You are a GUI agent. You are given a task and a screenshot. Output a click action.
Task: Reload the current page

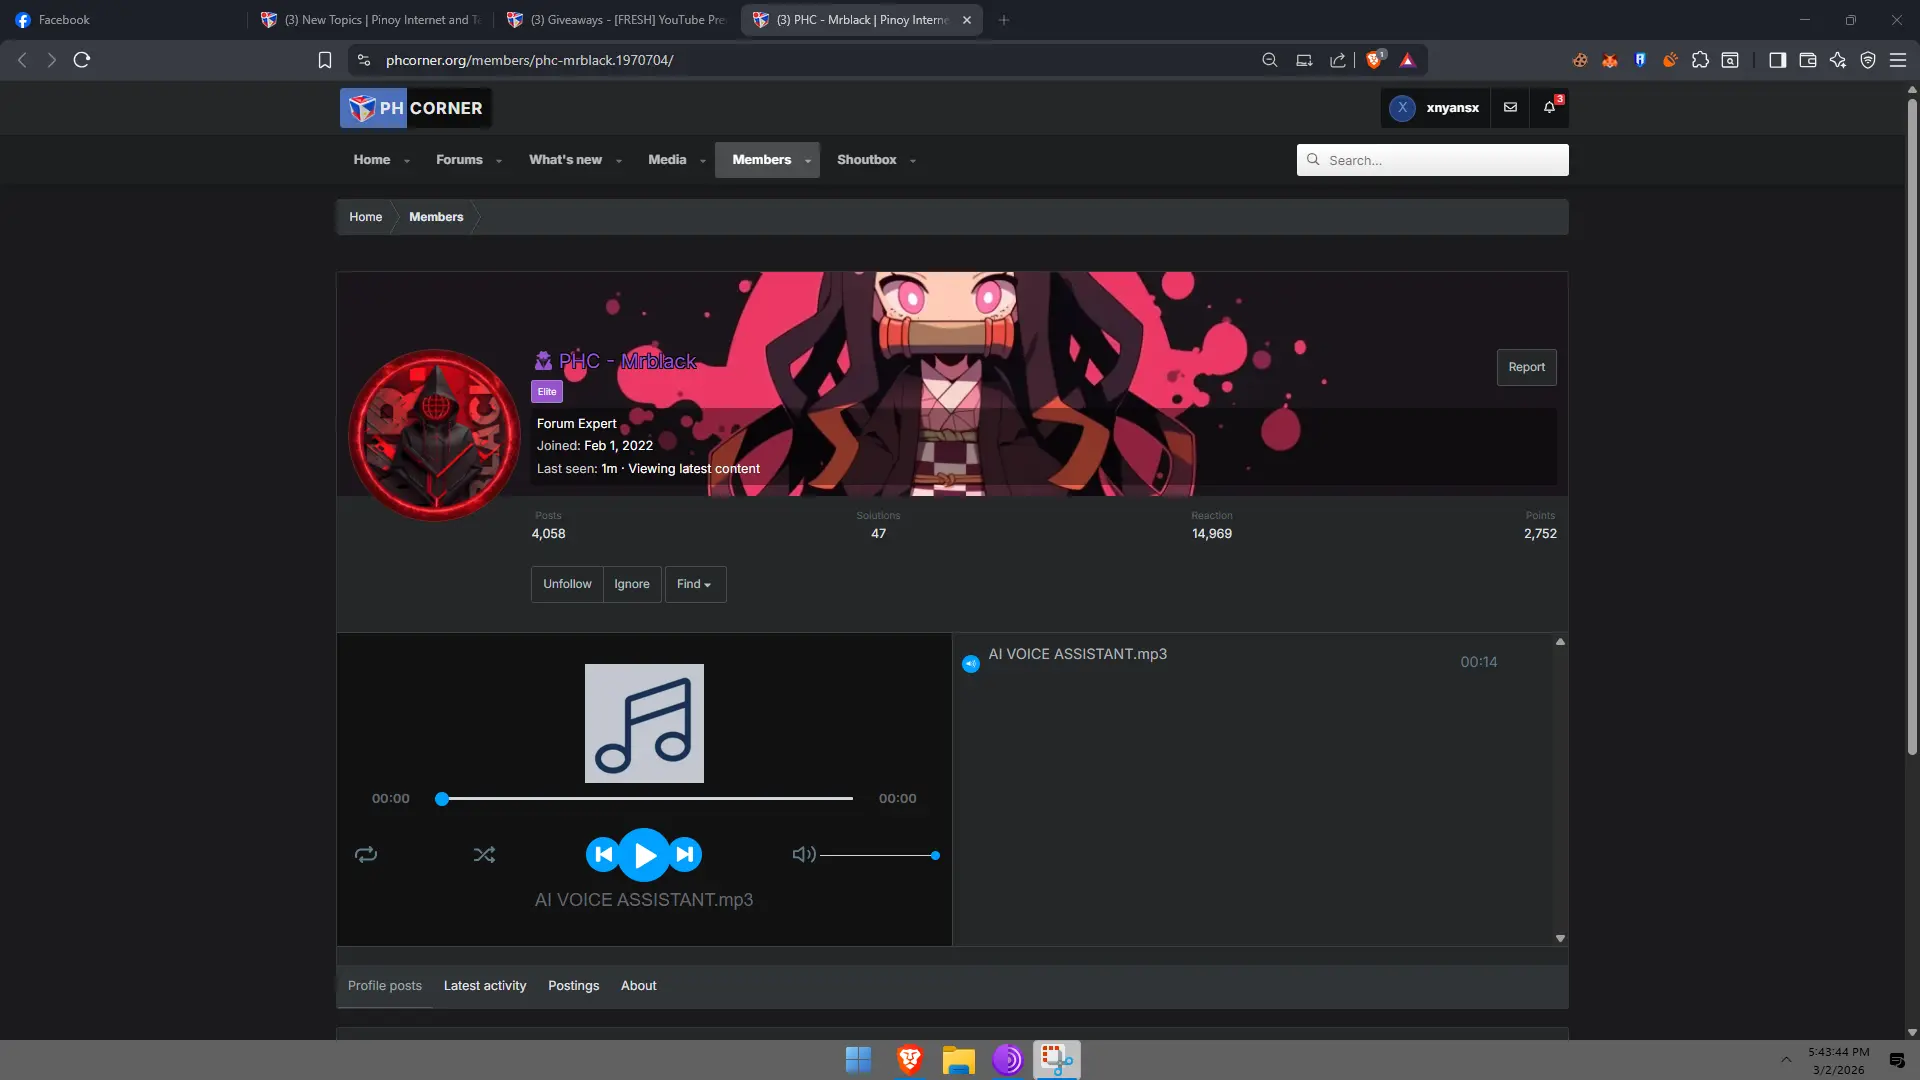click(x=82, y=60)
